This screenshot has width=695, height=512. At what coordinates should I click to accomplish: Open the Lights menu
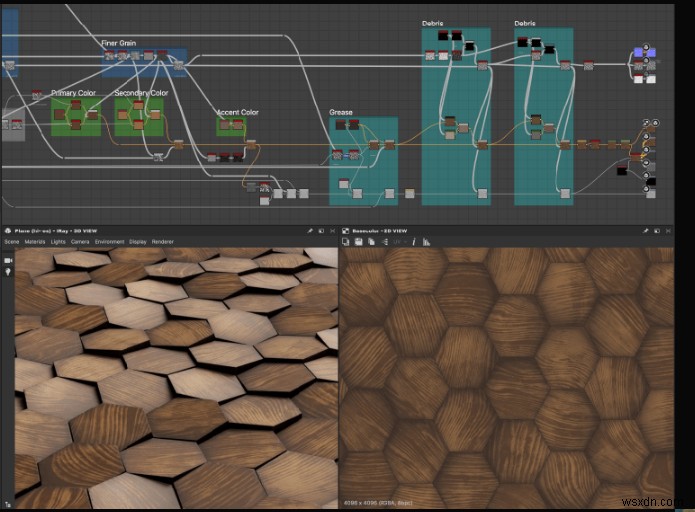click(x=59, y=241)
